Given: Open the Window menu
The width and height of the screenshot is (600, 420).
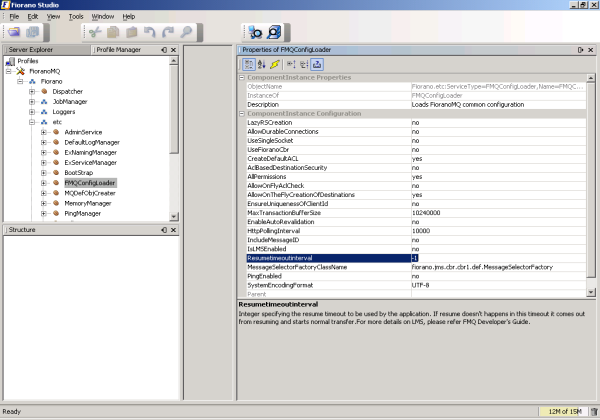Looking at the screenshot, I should pyautogui.click(x=103, y=16).
